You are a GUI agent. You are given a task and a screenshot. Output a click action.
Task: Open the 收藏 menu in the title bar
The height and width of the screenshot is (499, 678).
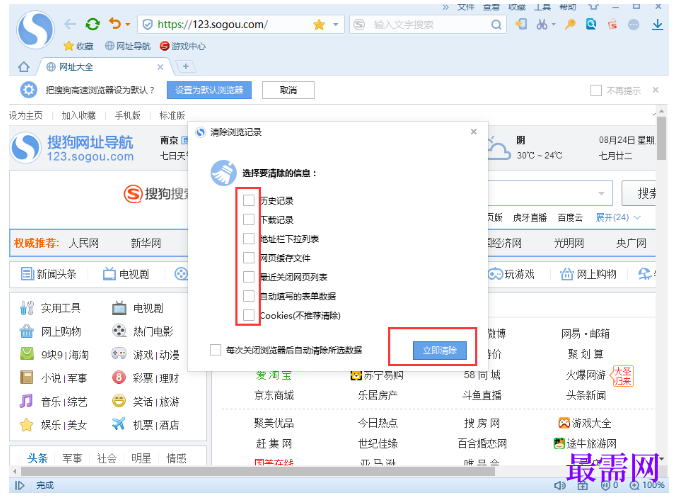coord(517,6)
